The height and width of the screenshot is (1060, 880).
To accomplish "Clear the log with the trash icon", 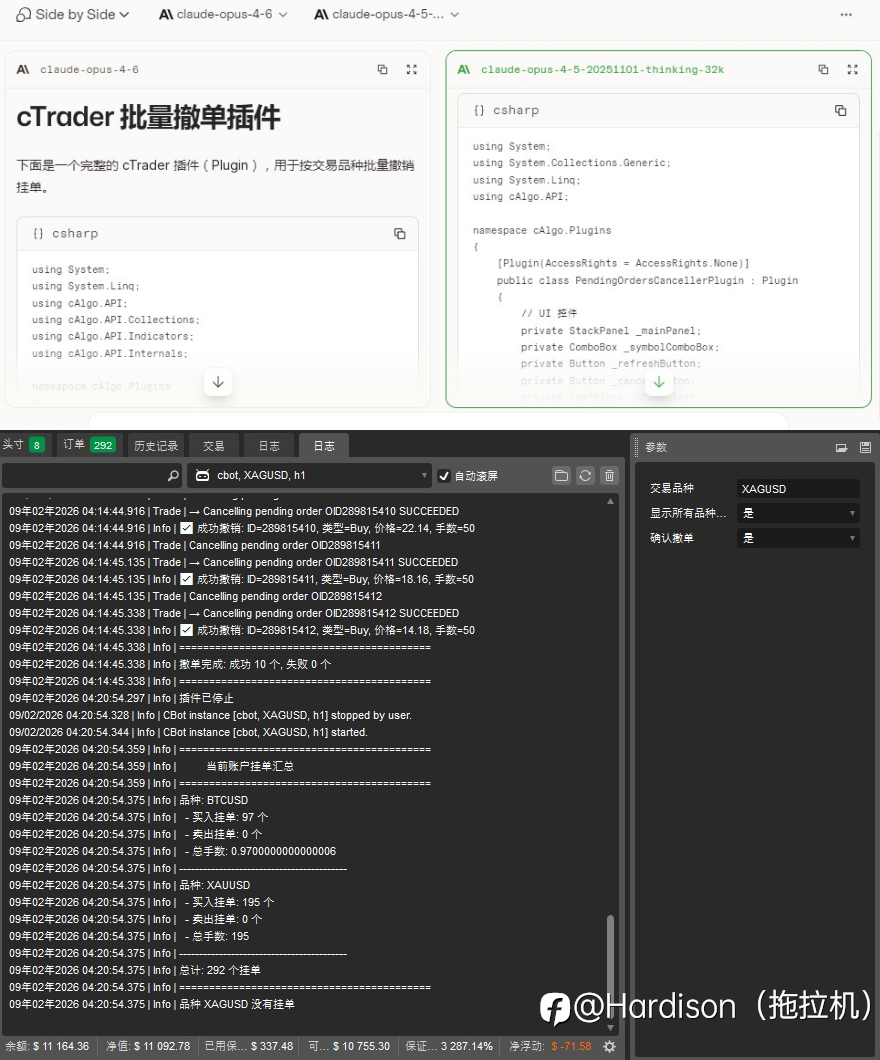I will (x=609, y=475).
